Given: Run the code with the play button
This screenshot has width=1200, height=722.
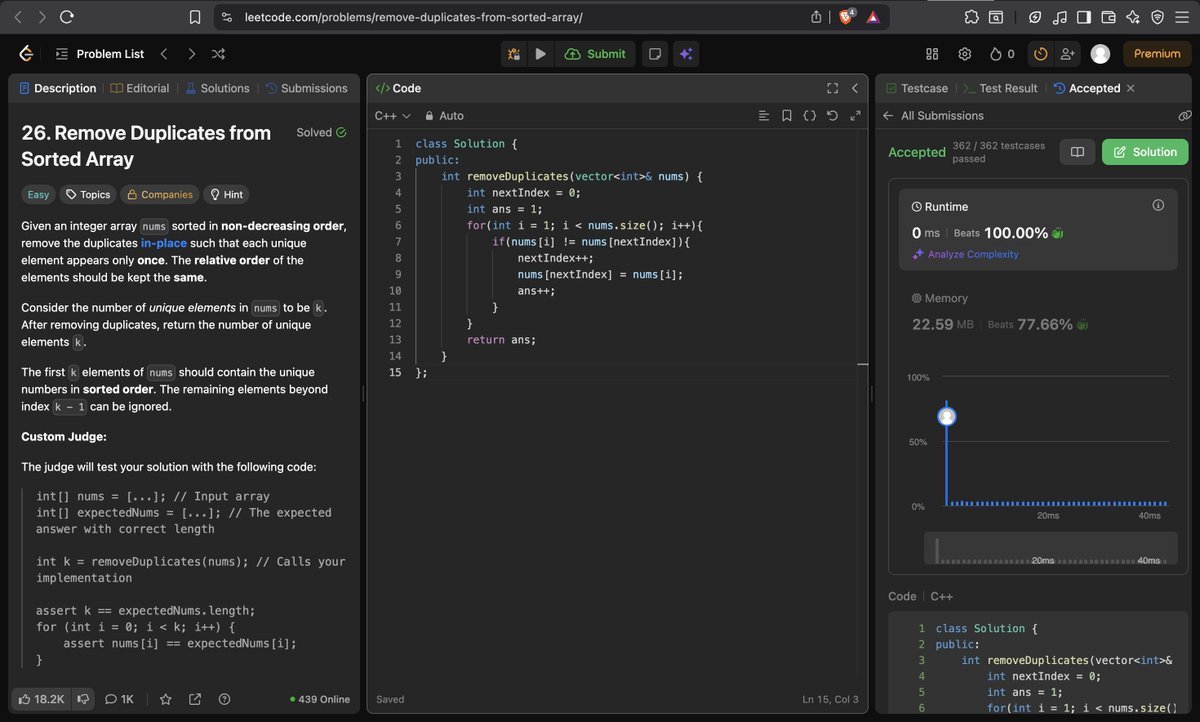Looking at the screenshot, I should pos(541,54).
